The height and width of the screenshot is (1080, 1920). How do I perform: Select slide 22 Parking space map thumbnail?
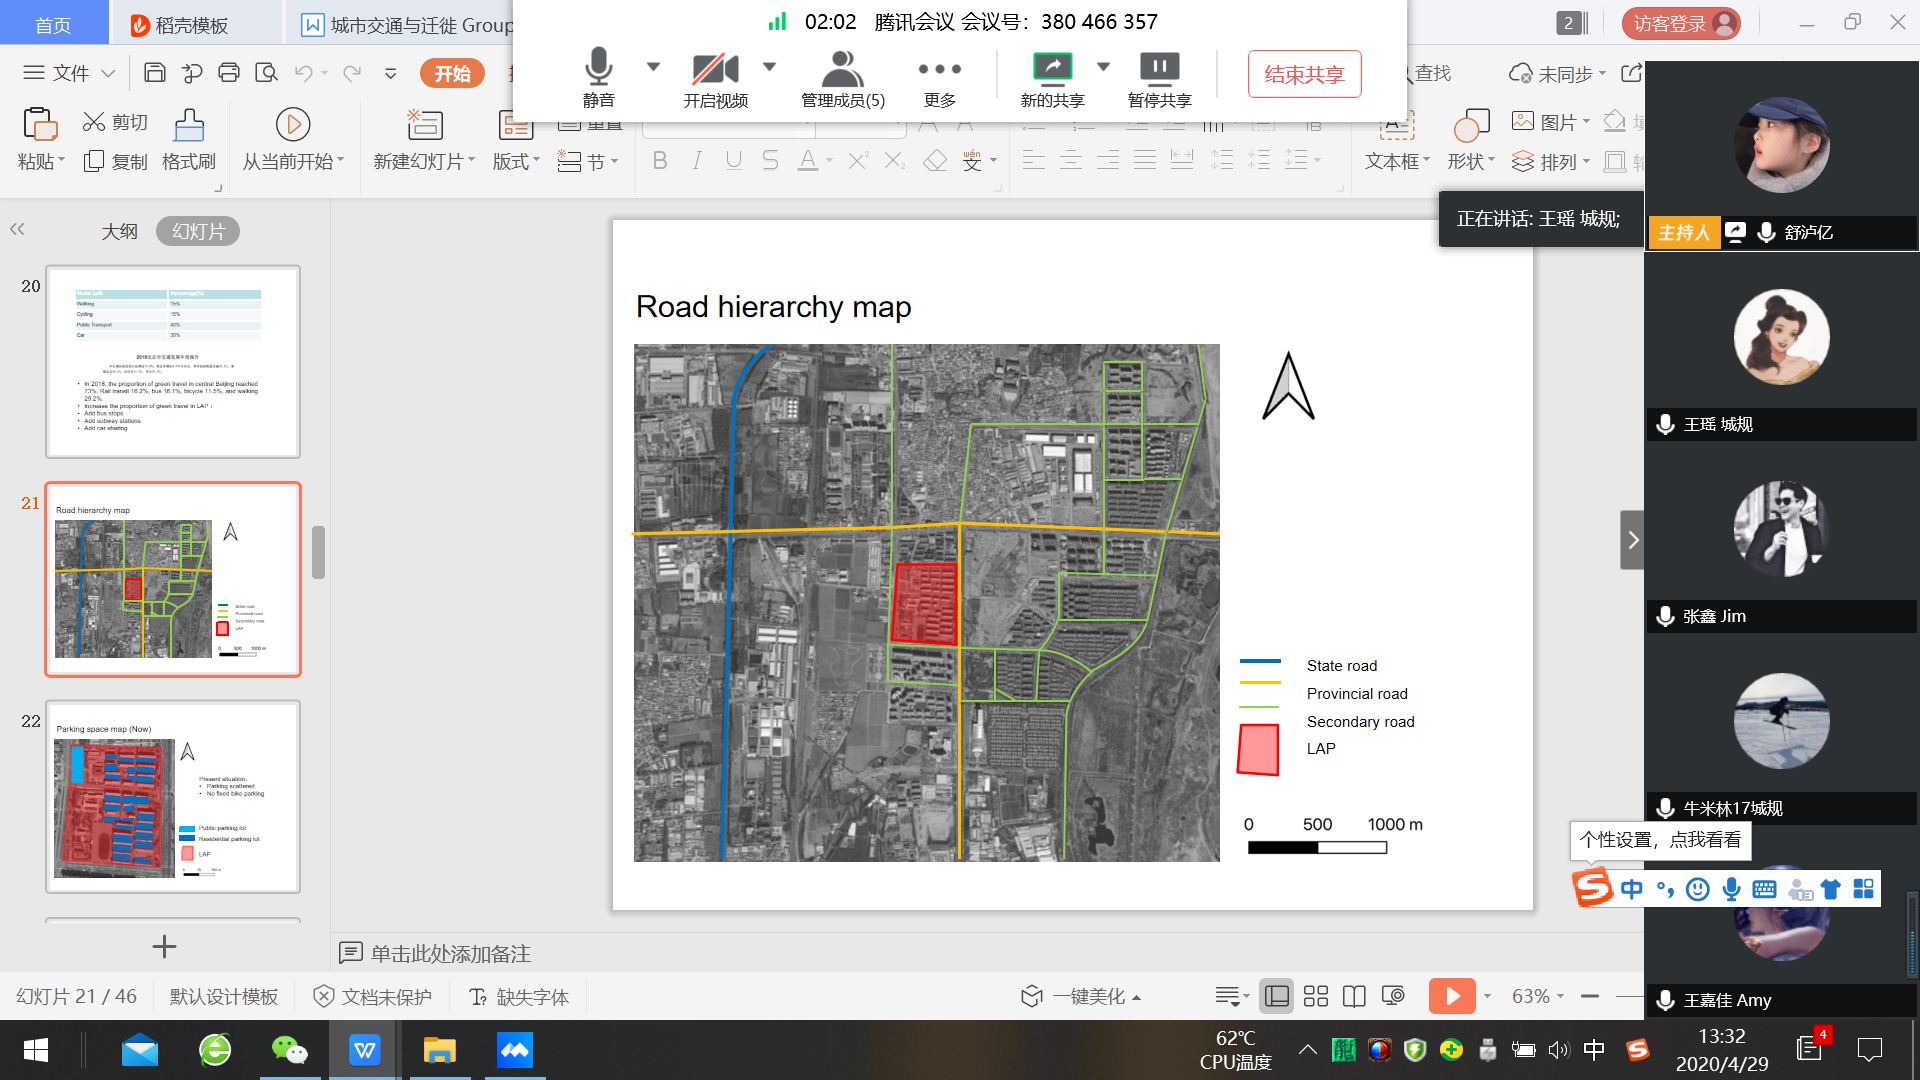(x=173, y=797)
